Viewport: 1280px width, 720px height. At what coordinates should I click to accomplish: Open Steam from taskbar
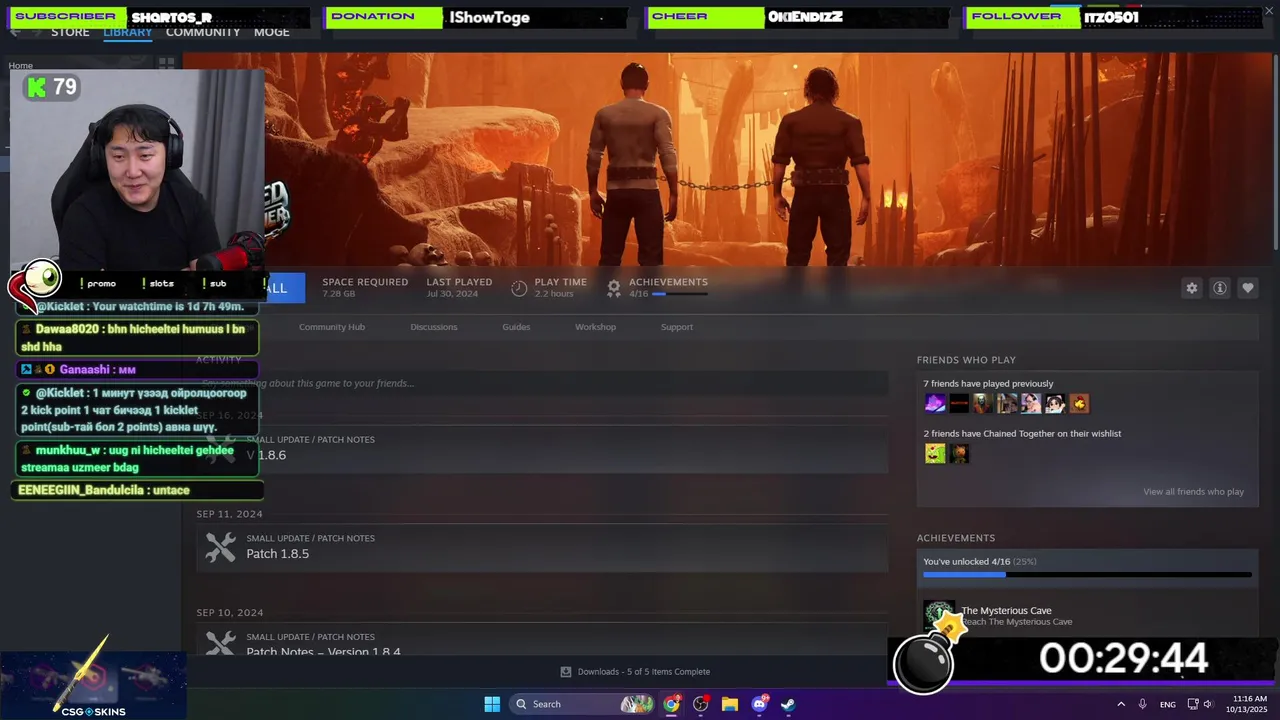coord(788,704)
